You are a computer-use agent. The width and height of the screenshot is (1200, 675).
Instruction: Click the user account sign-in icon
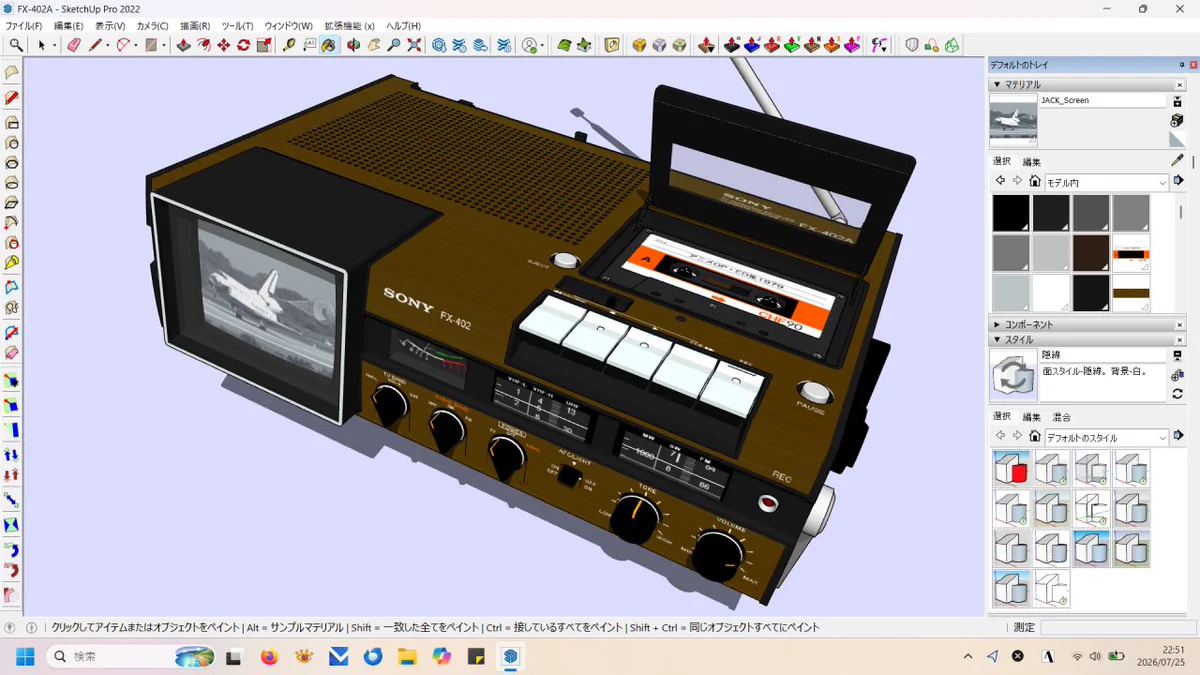528,45
